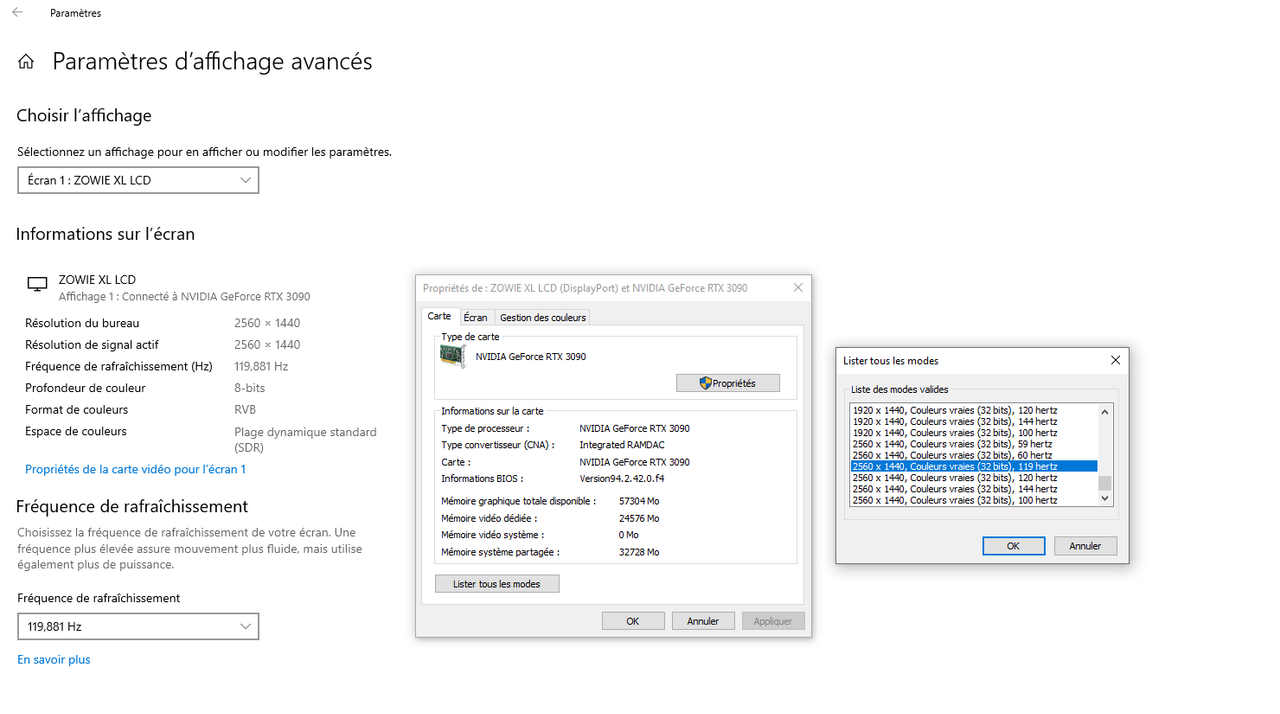
Task: Switch to the Carte tab
Action: [439, 316]
